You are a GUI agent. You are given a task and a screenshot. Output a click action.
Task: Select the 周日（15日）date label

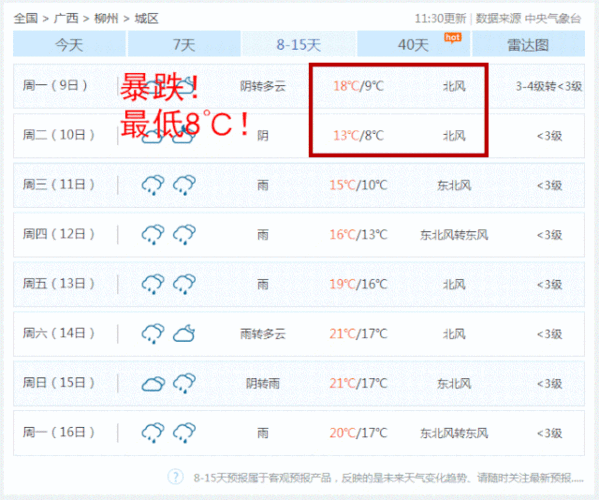[58, 382]
